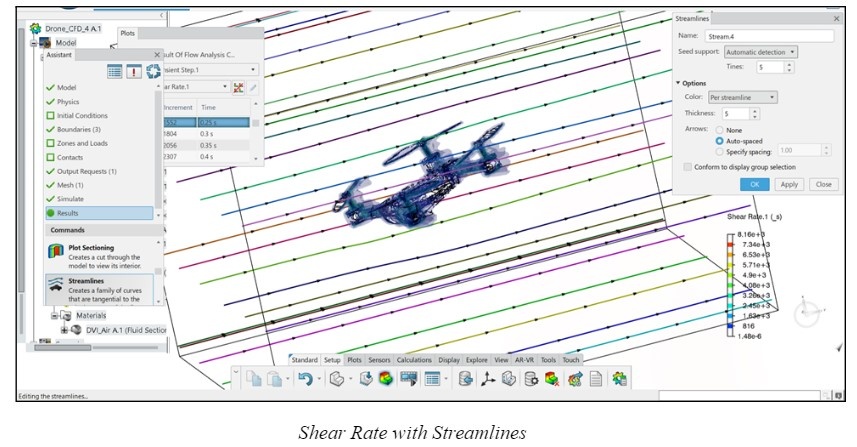
Task: Switch to the Plots tab in action bar
Action: pyautogui.click(x=354, y=360)
